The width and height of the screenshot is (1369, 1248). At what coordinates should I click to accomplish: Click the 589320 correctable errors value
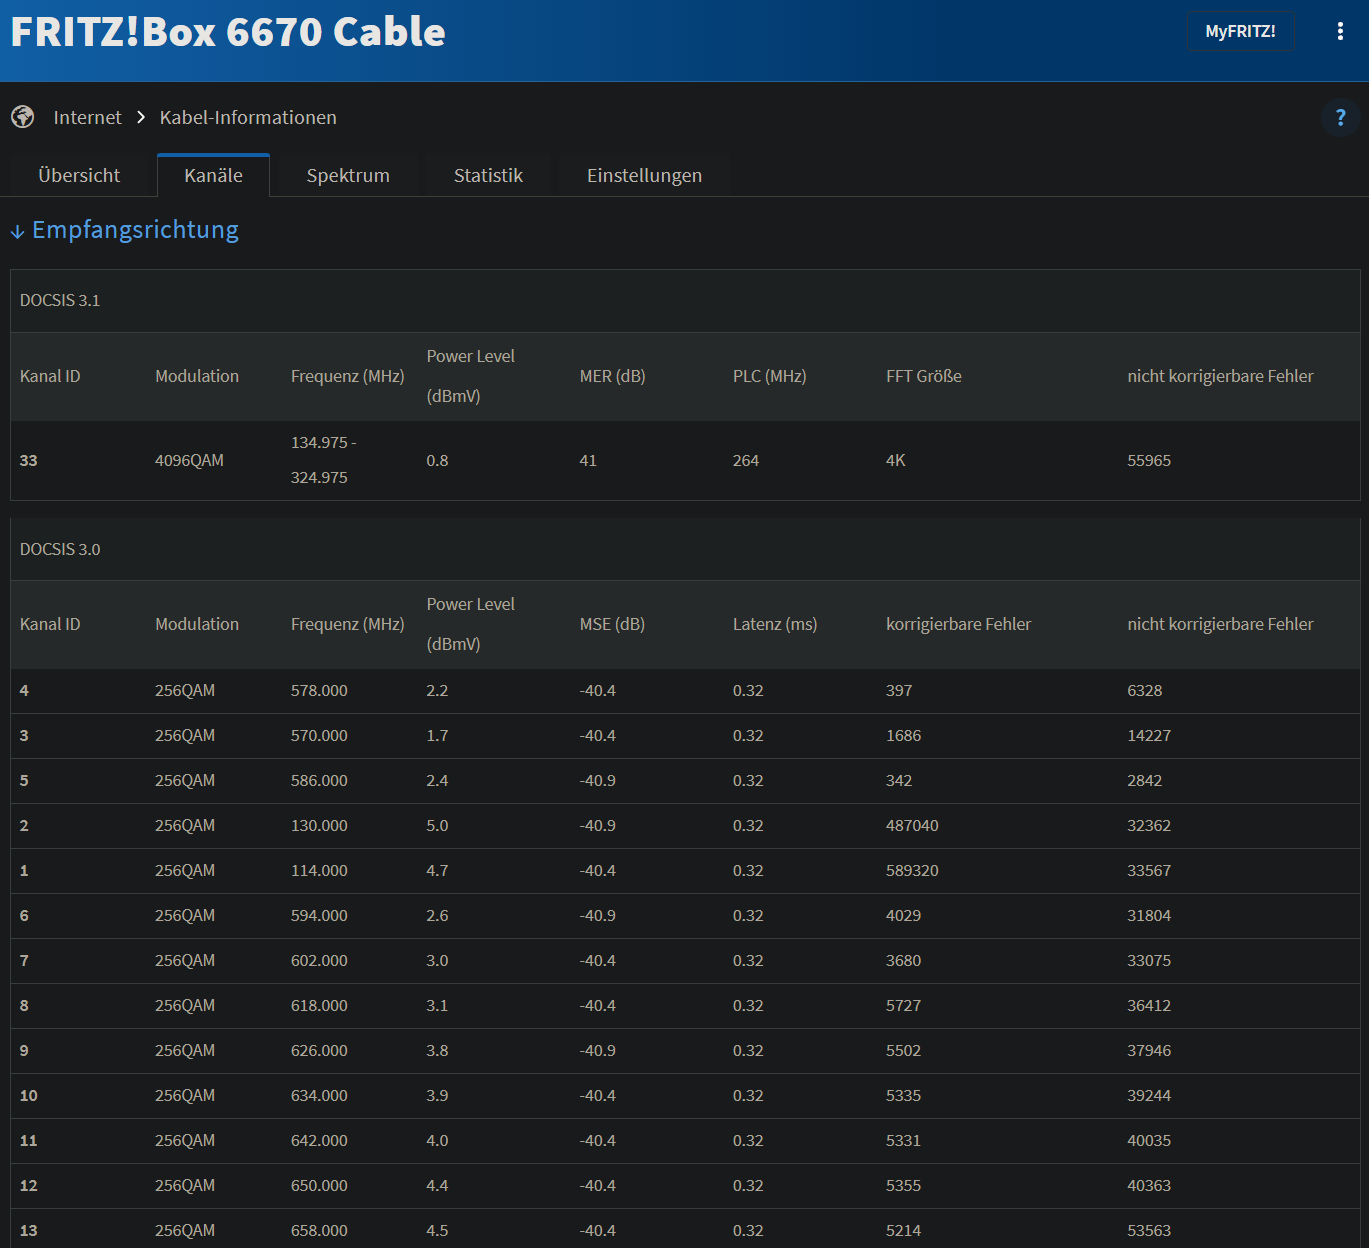[x=912, y=870]
